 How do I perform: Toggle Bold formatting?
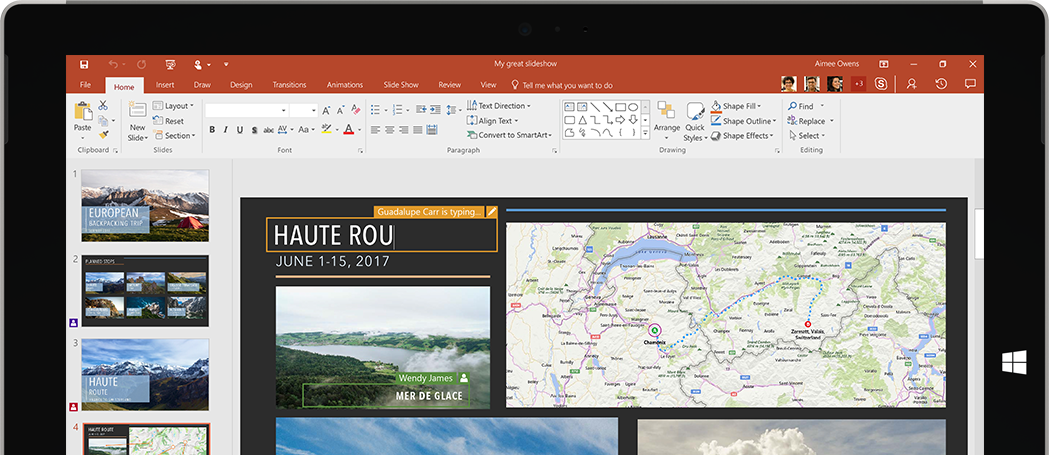click(212, 130)
